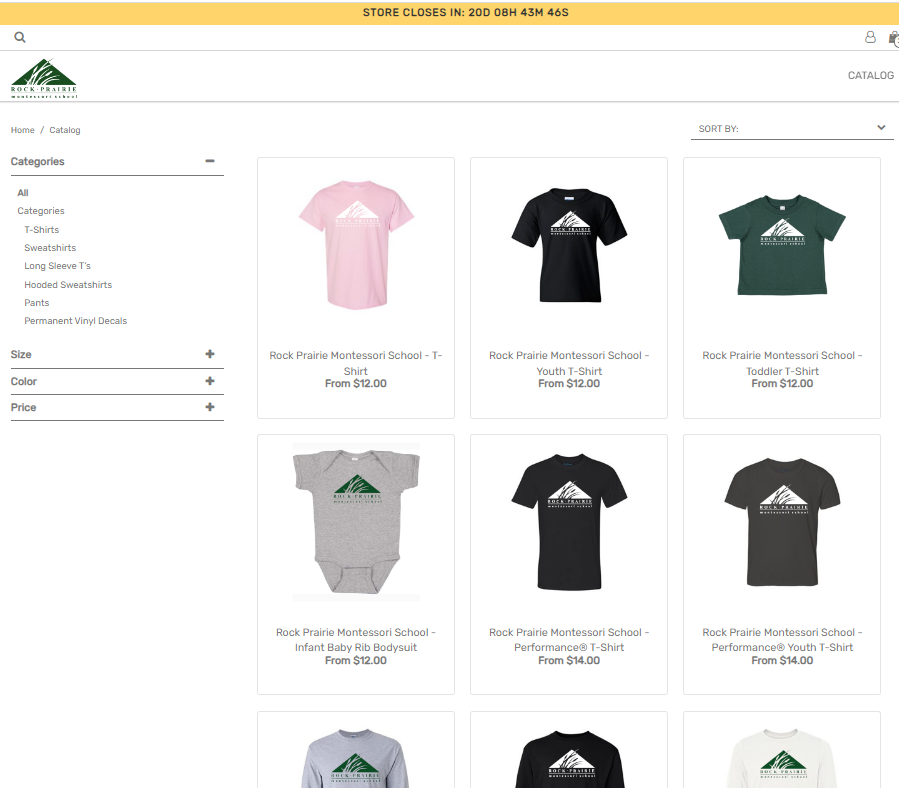Filter by Permanent Vinyl Decals category
The height and width of the screenshot is (788, 899).
click(75, 321)
